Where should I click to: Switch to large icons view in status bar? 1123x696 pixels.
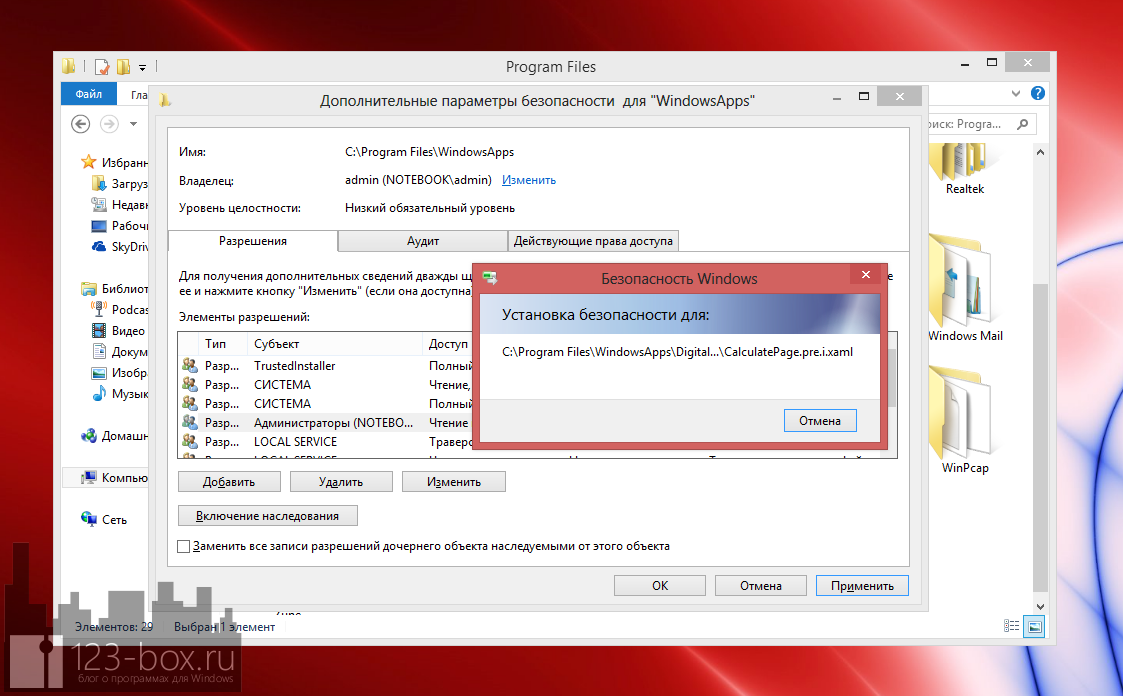(x=1034, y=627)
